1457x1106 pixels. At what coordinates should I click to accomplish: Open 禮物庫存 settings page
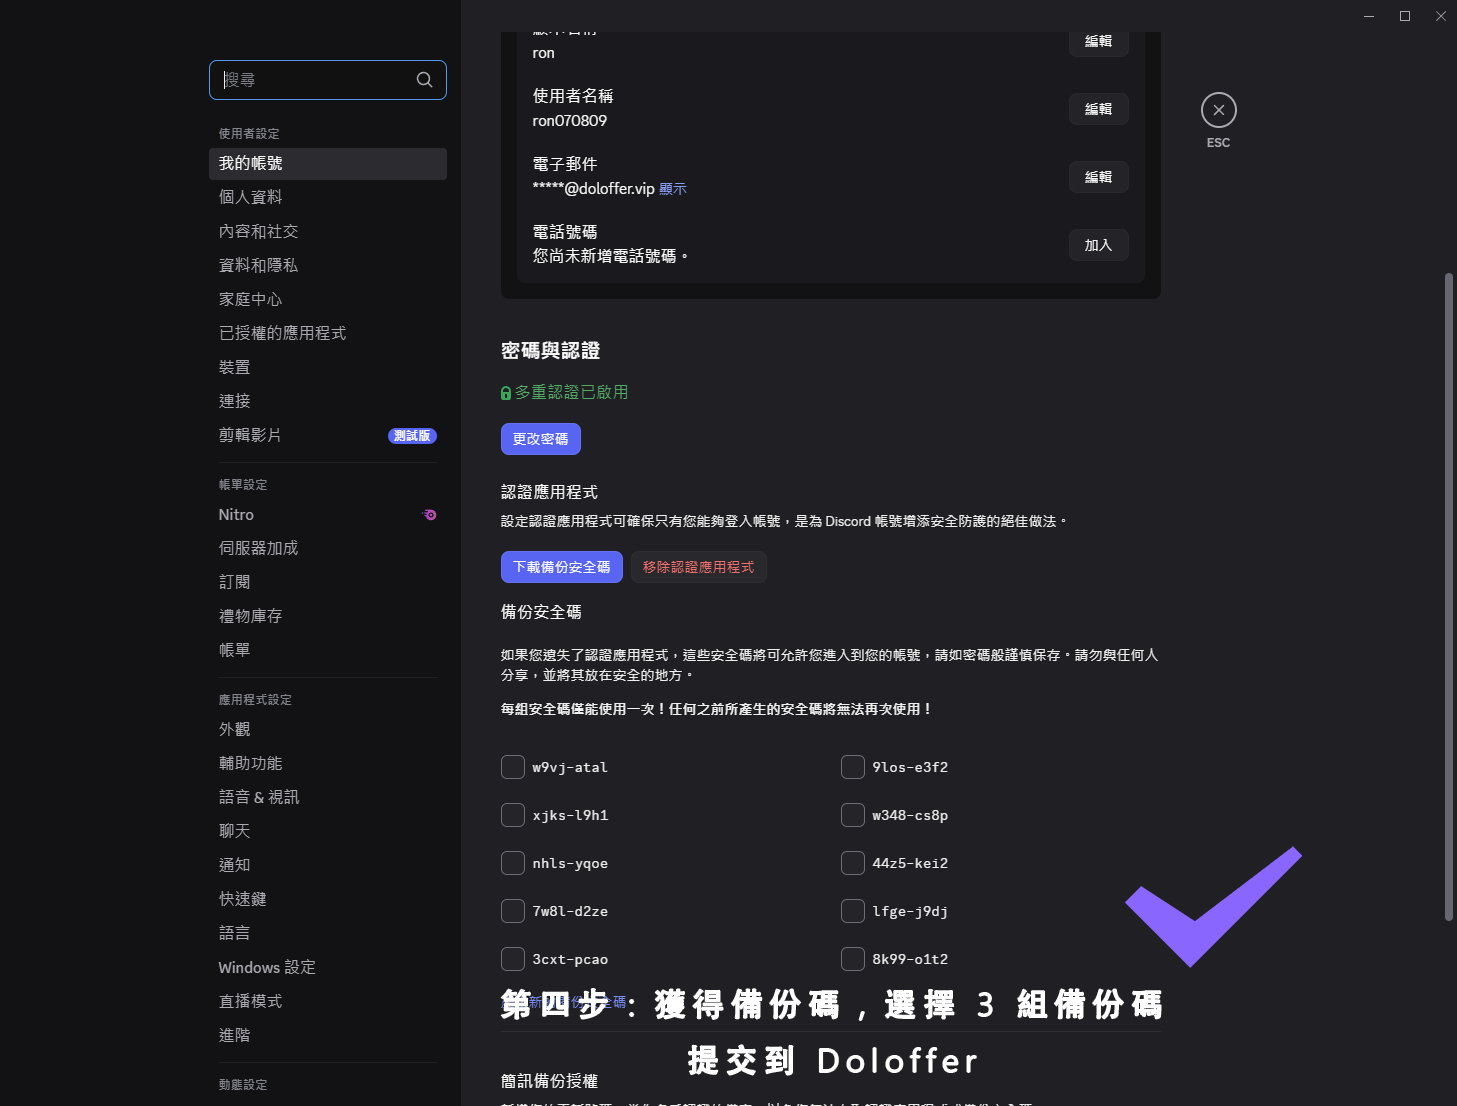328,617
